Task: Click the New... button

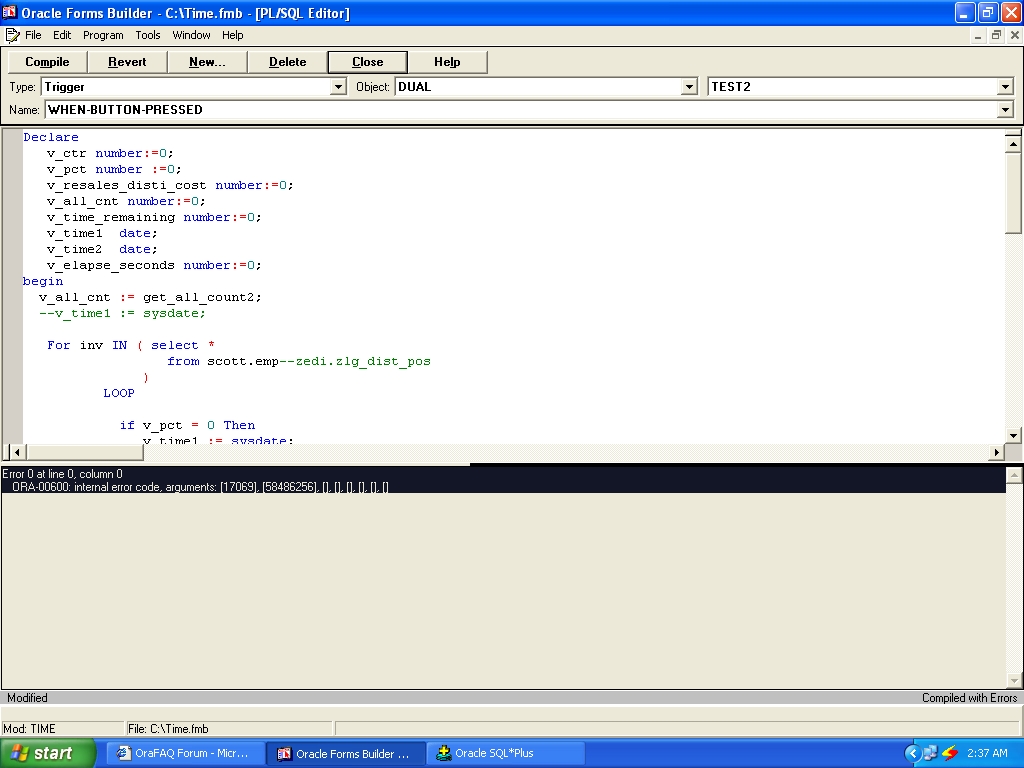Action: [207, 62]
